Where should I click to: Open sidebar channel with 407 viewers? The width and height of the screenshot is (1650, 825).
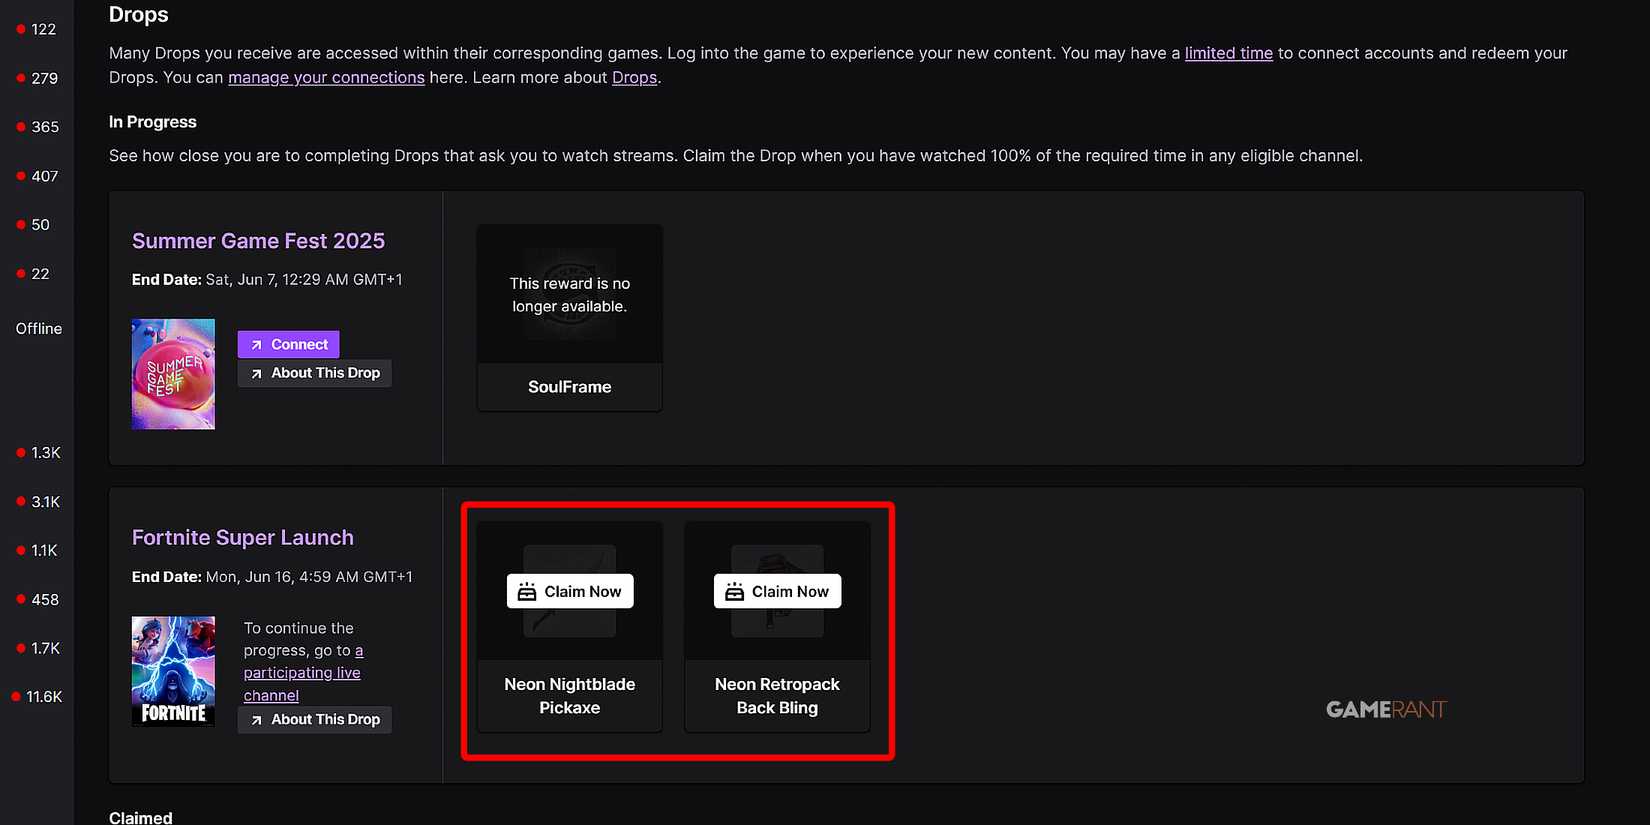37,176
